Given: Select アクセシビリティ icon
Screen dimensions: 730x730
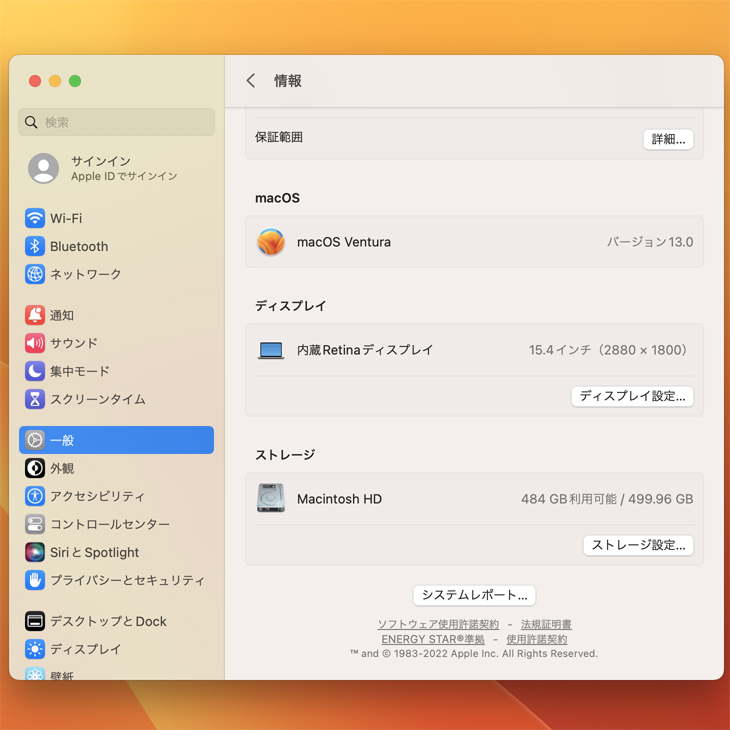Looking at the screenshot, I should pos(34,496).
